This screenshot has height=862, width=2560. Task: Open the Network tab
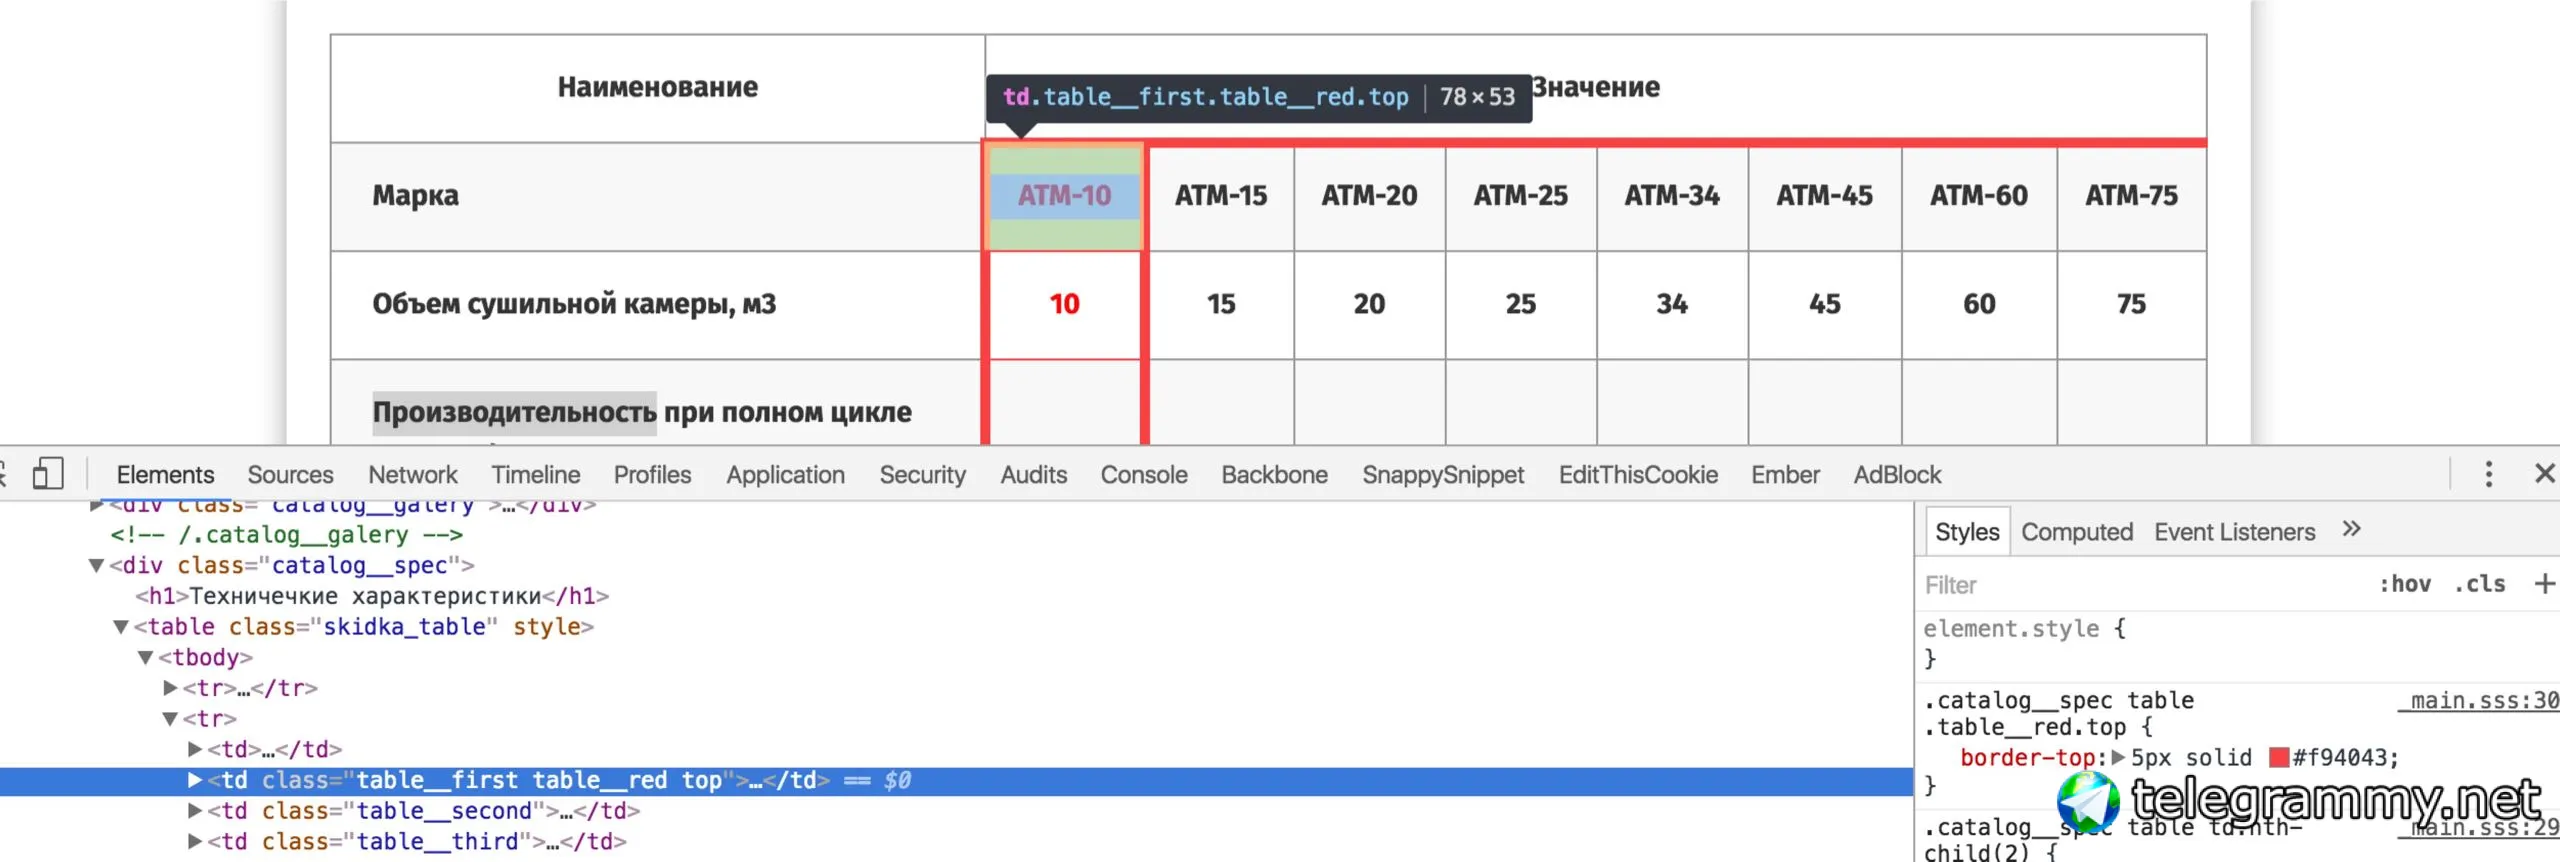(412, 474)
